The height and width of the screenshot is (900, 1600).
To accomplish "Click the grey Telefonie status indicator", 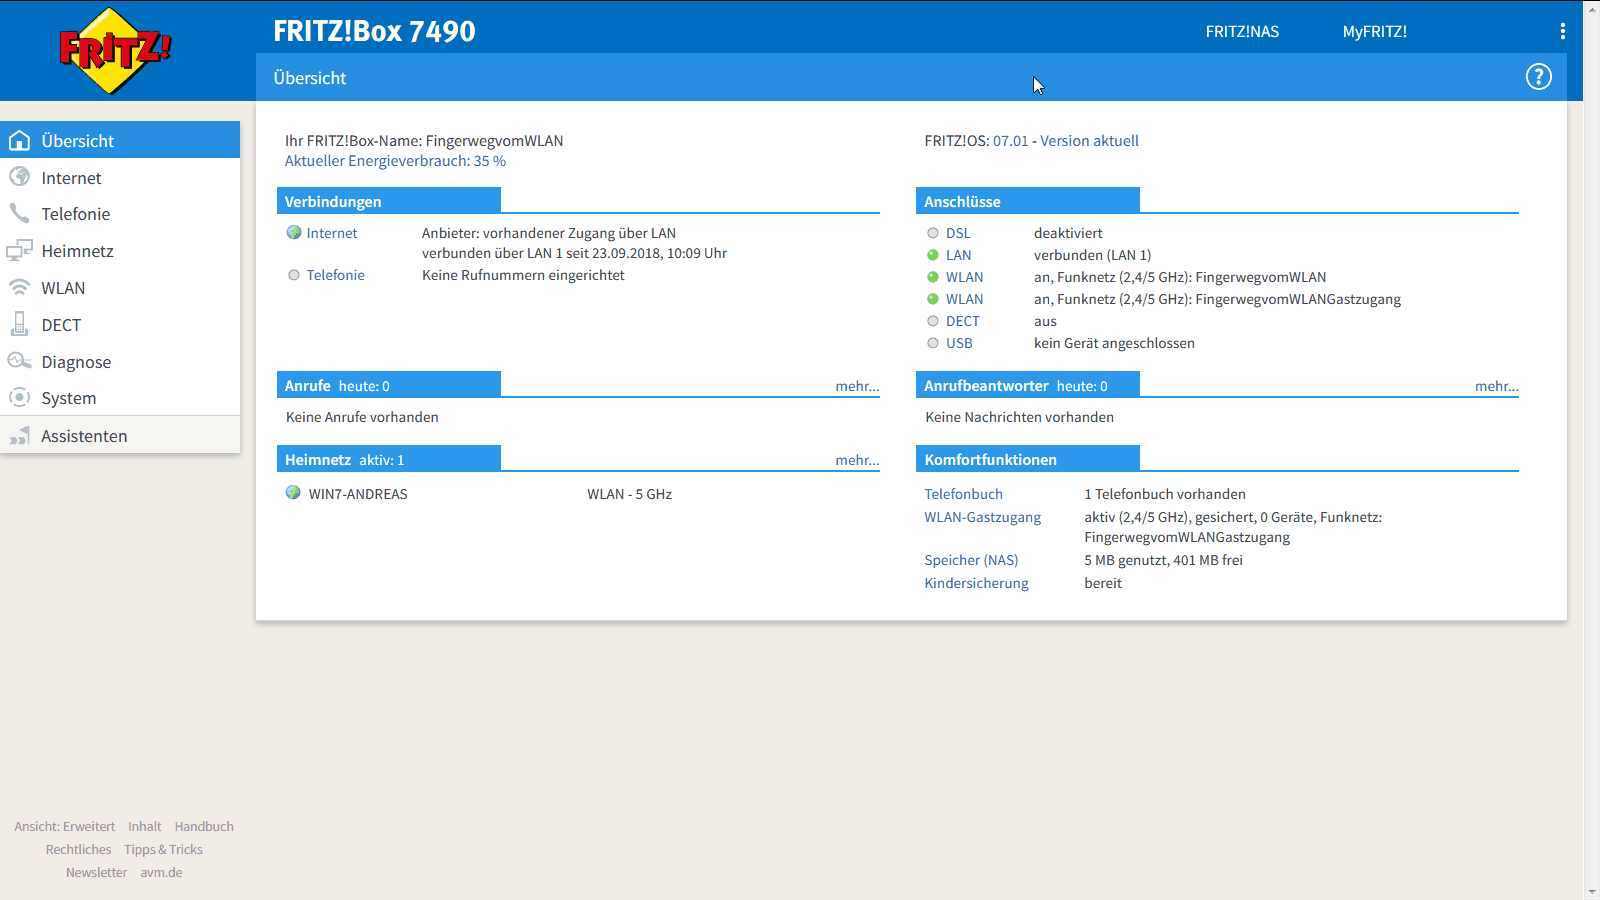I will click(294, 275).
